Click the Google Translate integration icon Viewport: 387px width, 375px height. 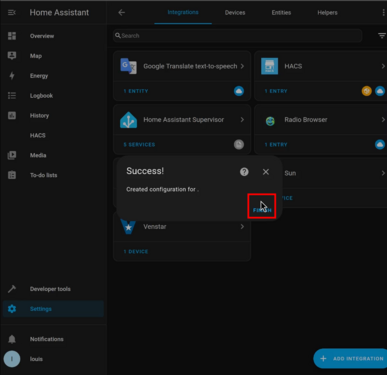[x=128, y=66]
